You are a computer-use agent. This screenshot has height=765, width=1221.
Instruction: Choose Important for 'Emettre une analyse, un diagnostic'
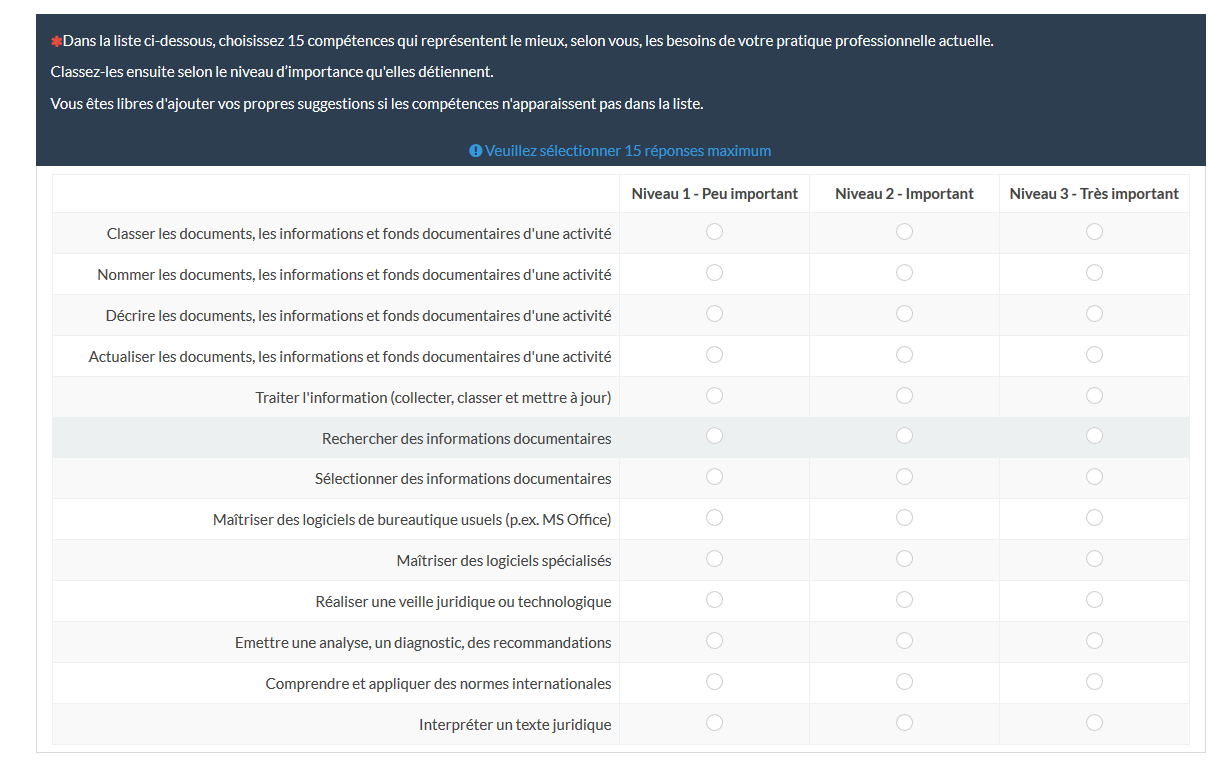click(904, 641)
